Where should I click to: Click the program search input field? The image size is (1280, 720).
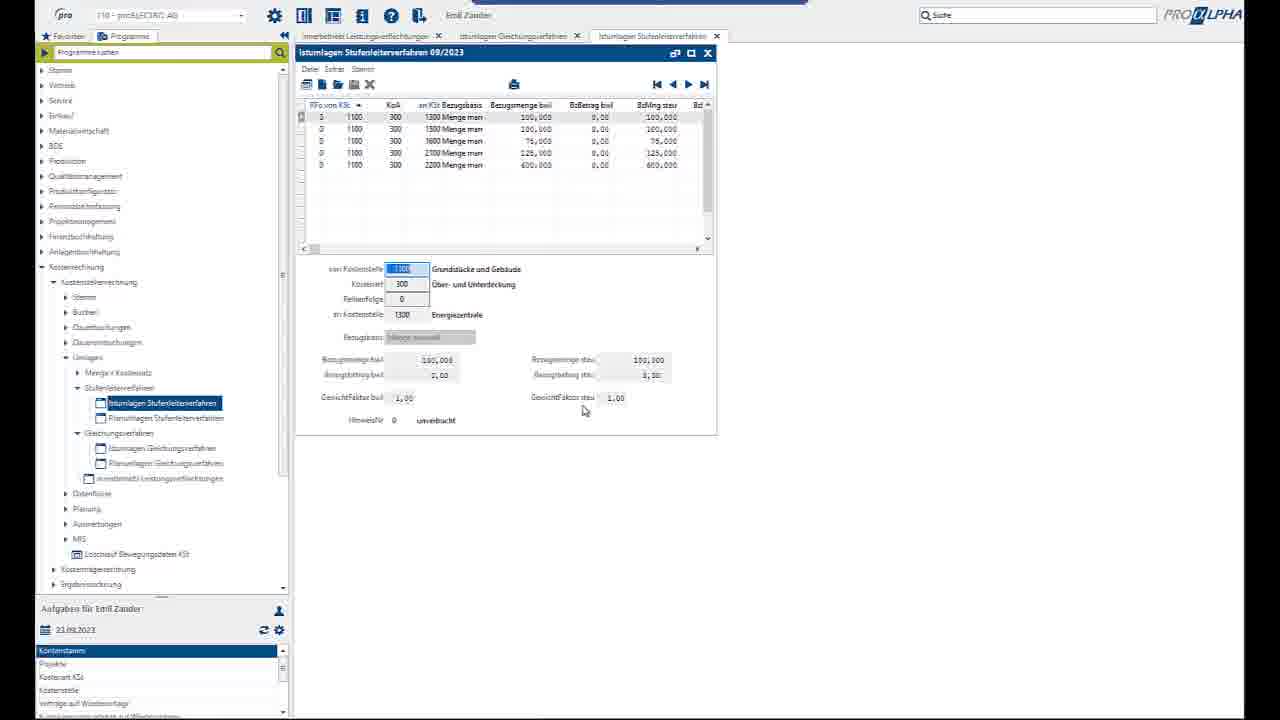pyautogui.click(x=162, y=52)
